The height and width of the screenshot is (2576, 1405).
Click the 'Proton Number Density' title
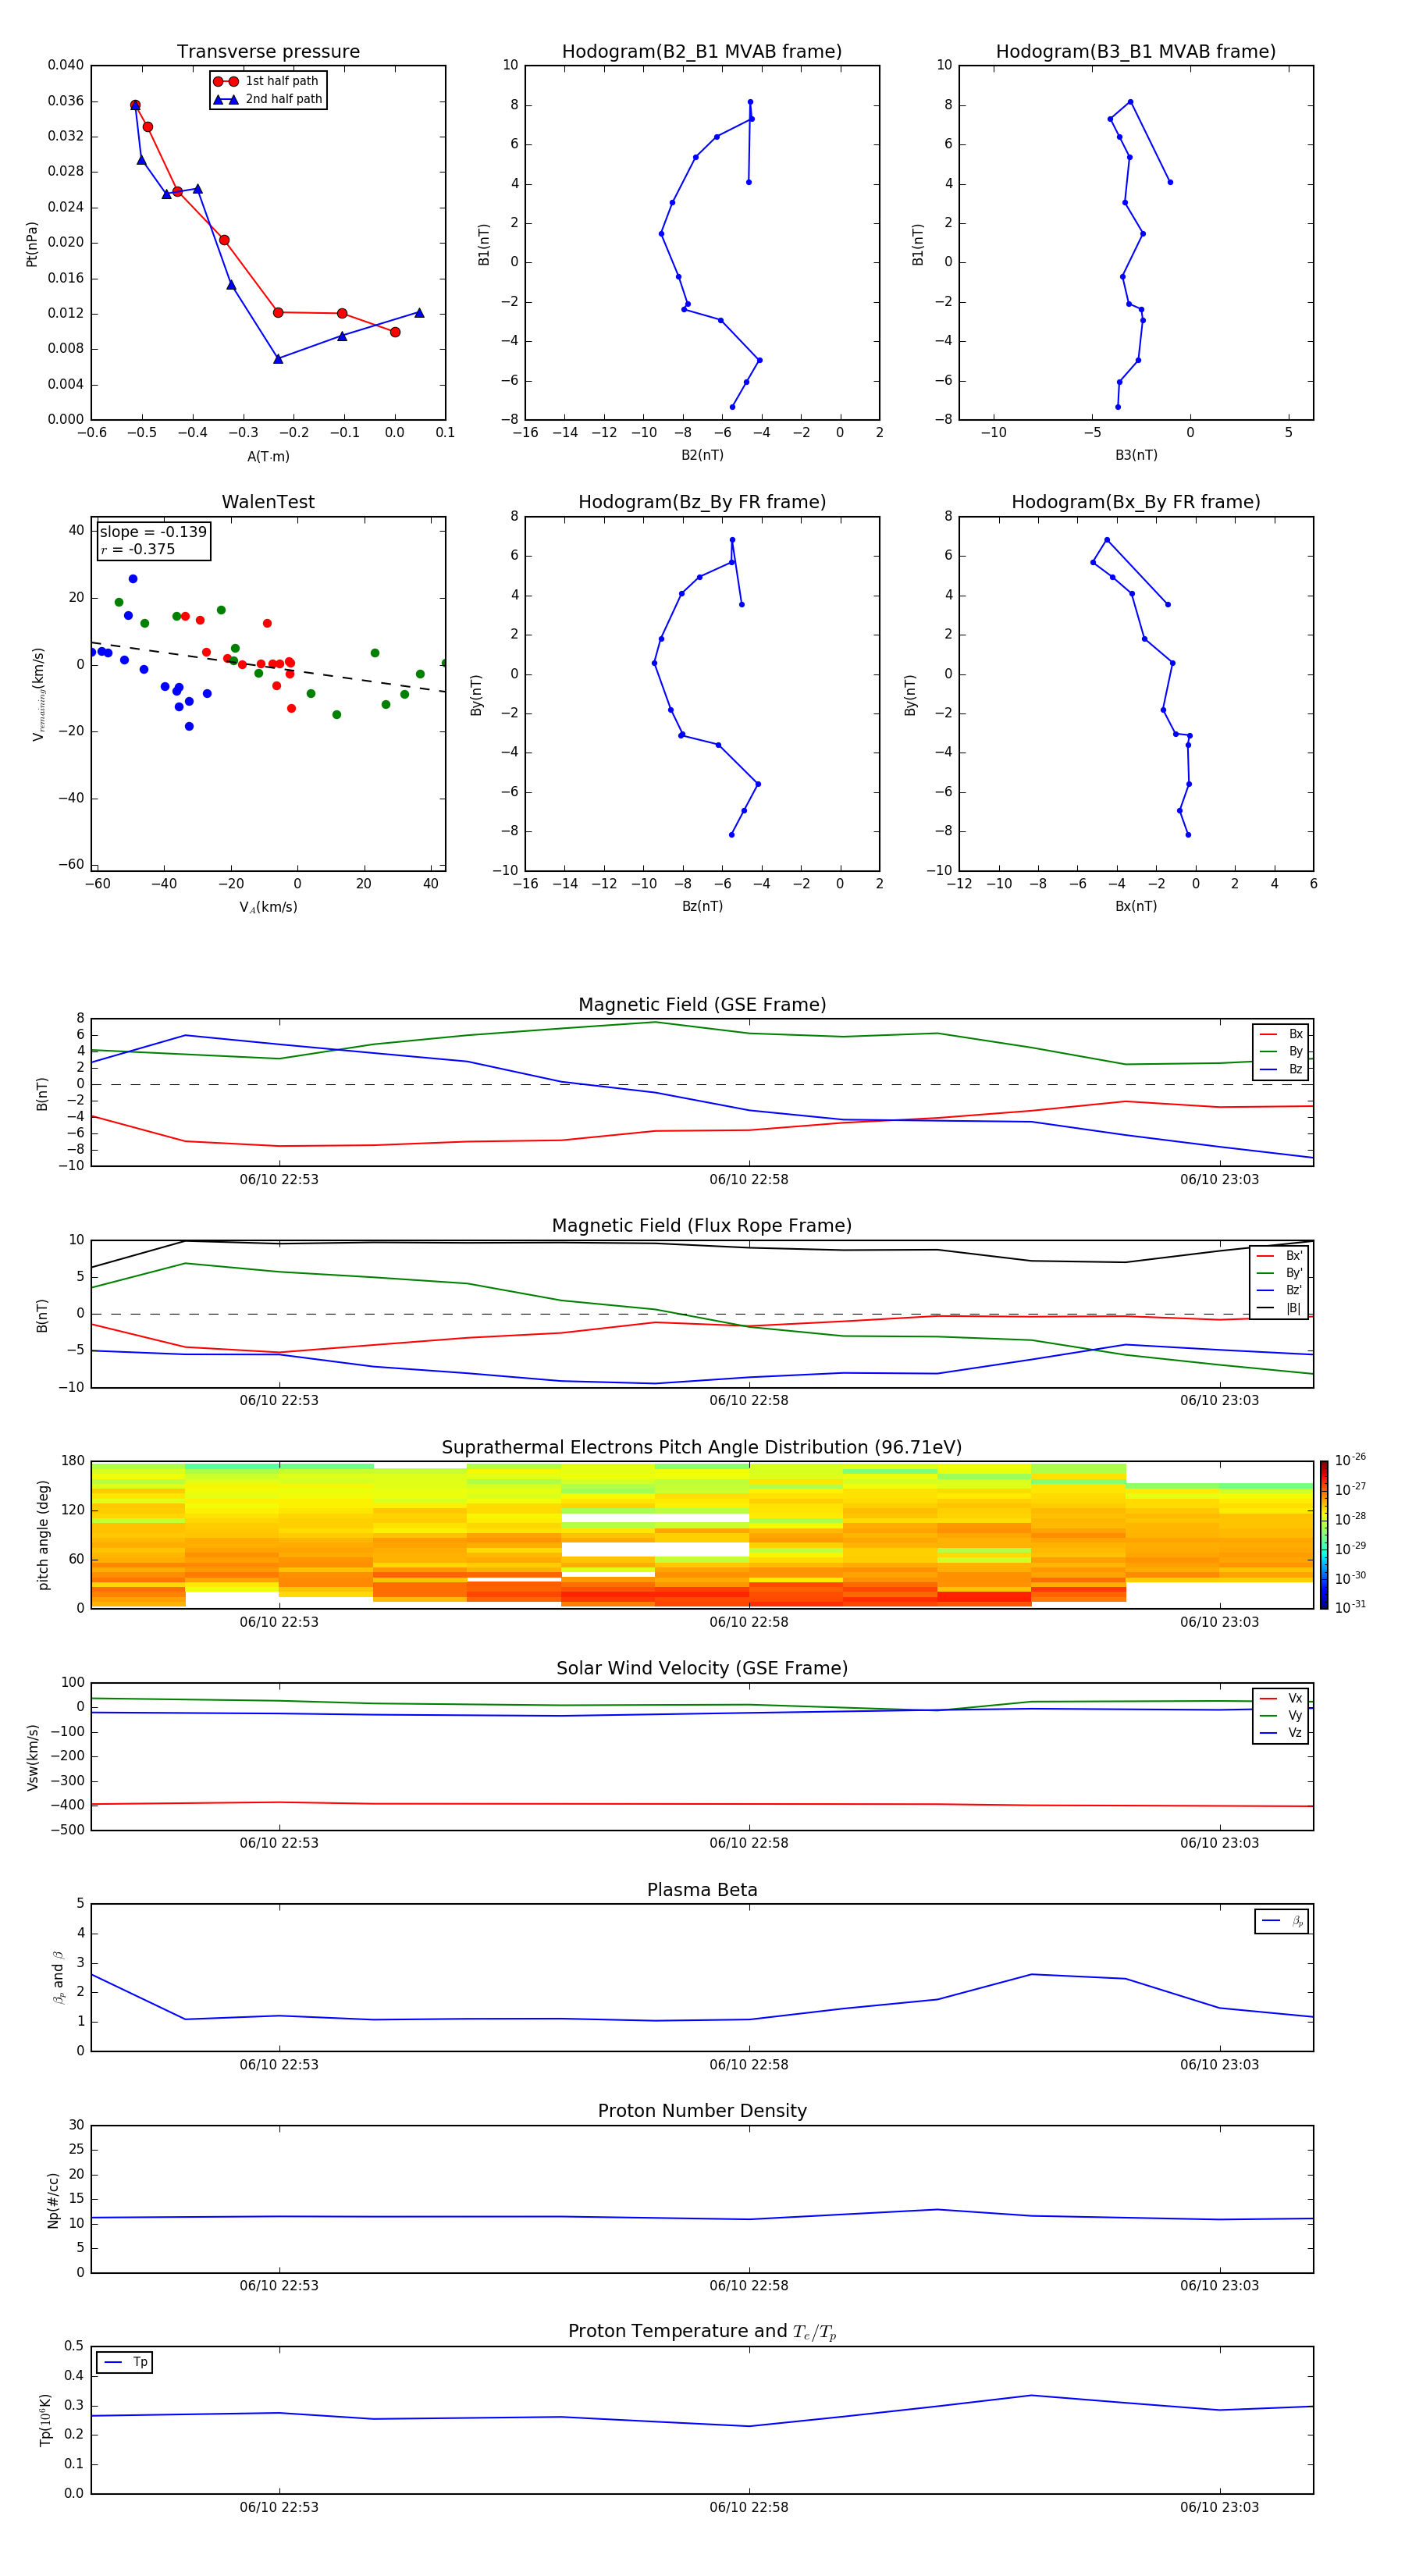pos(702,2111)
